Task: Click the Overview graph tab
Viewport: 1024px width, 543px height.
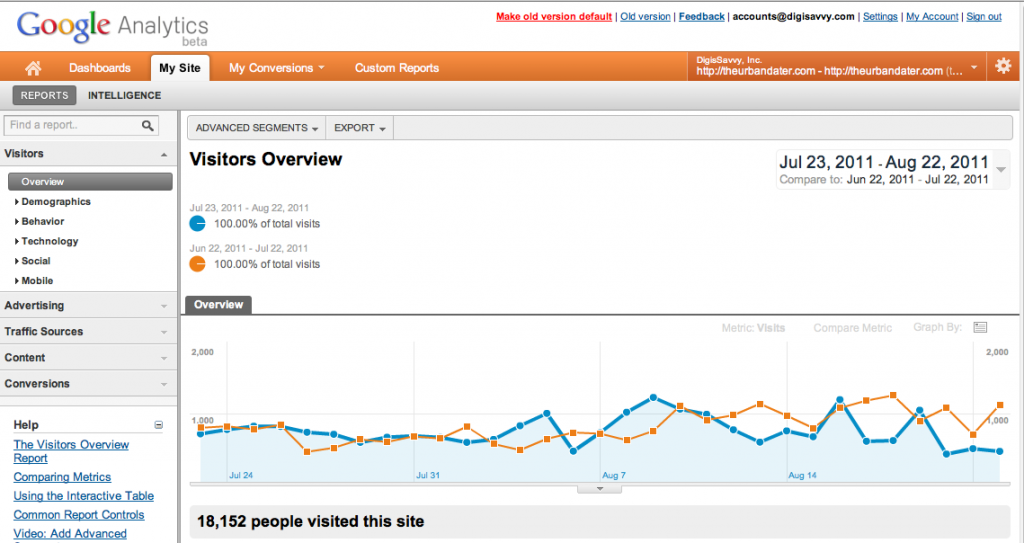Action: pos(218,304)
